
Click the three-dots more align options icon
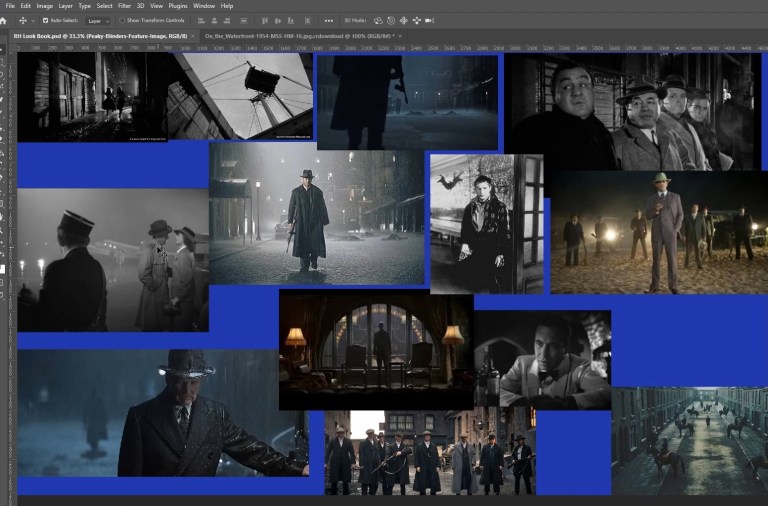[x=331, y=20]
